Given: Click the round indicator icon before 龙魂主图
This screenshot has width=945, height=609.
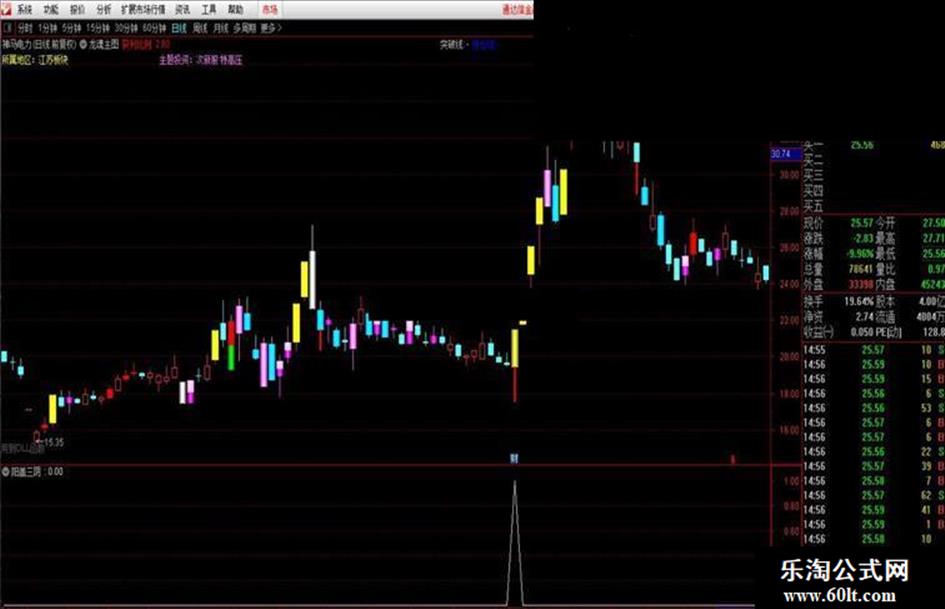Looking at the screenshot, I should (x=83, y=44).
